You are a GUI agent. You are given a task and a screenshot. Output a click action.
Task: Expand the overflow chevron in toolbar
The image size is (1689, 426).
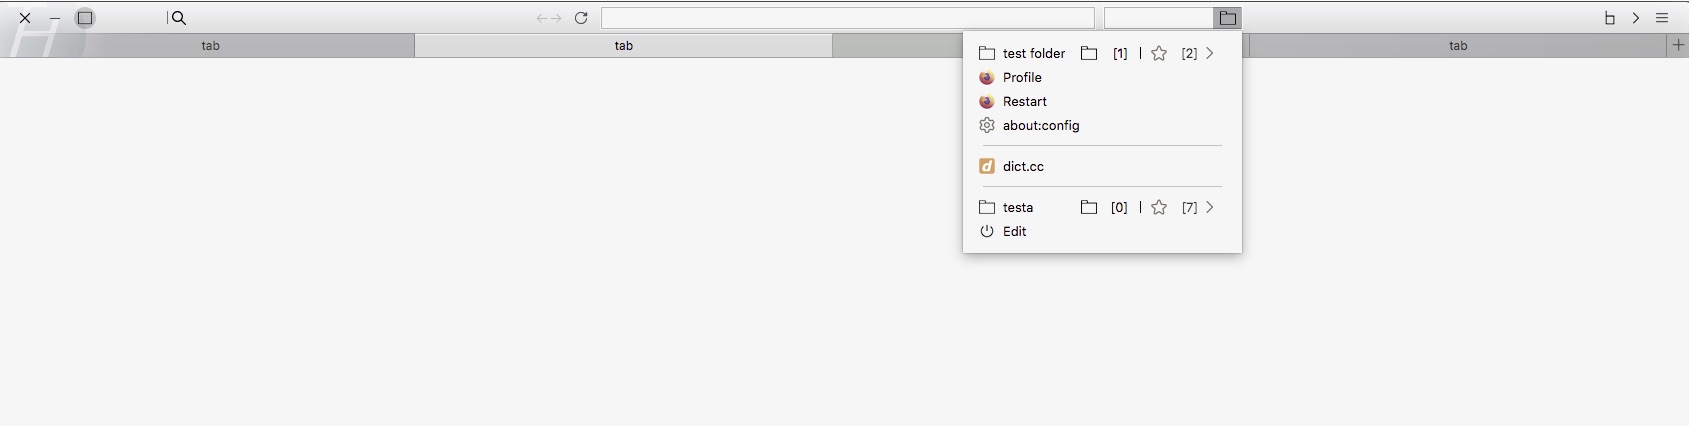(1636, 18)
